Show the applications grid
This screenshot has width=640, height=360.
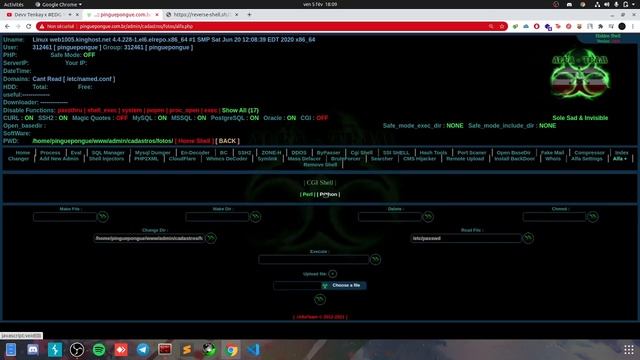(629, 350)
